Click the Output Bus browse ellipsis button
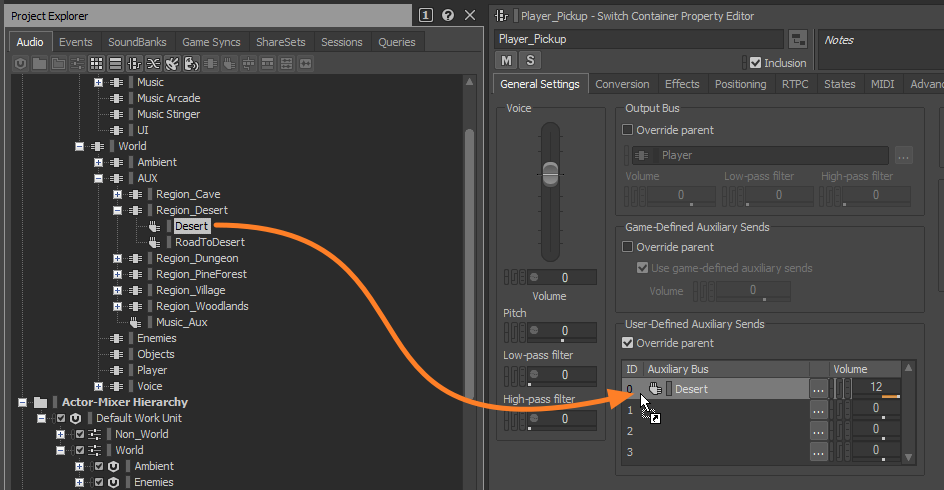 pyautogui.click(x=903, y=156)
